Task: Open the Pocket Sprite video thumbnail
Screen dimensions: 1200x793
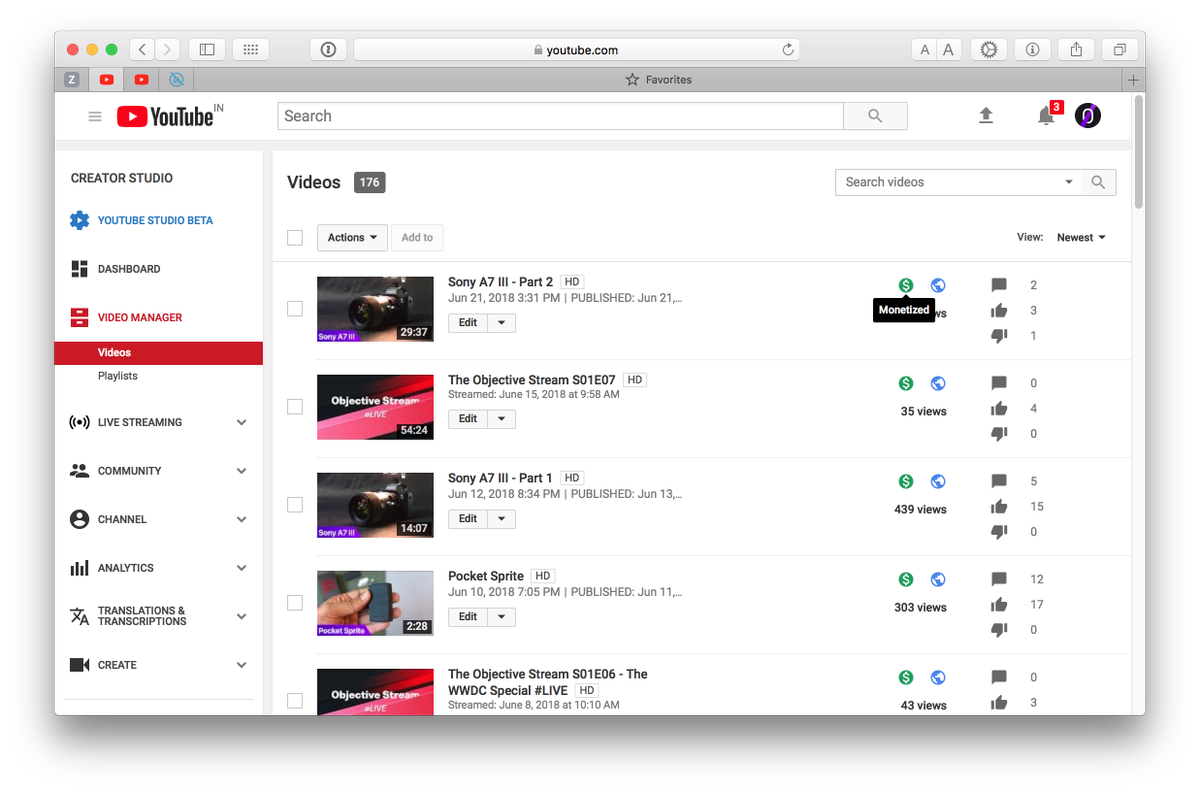Action: coord(375,604)
